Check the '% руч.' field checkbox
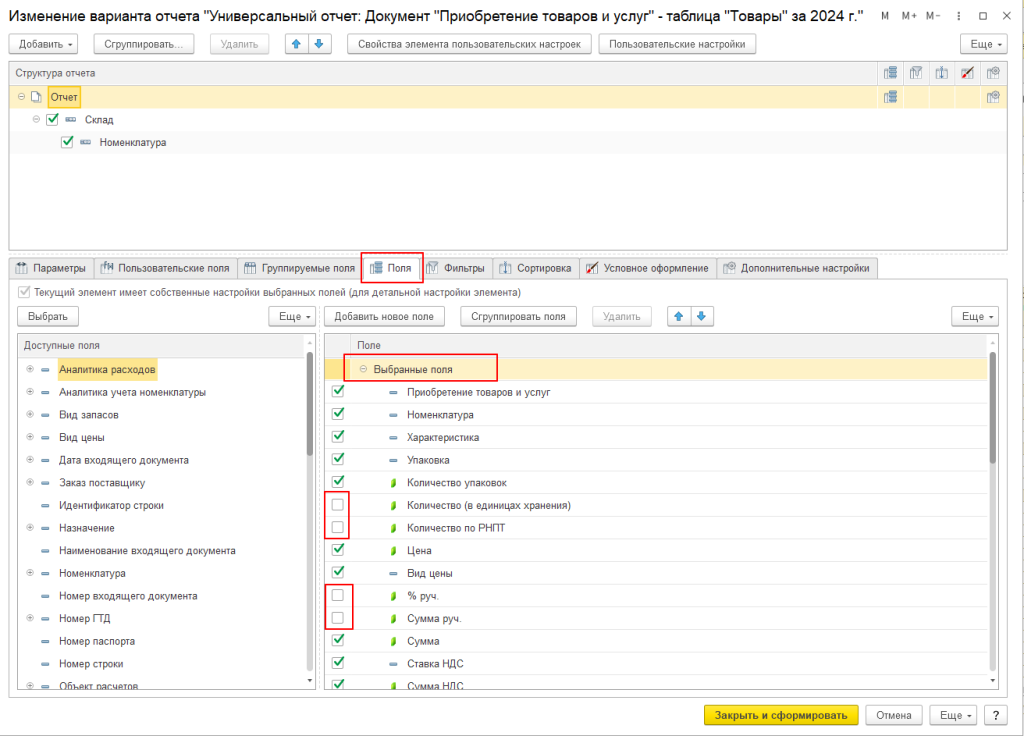The height and width of the screenshot is (736, 1024). tap(338, 596)
